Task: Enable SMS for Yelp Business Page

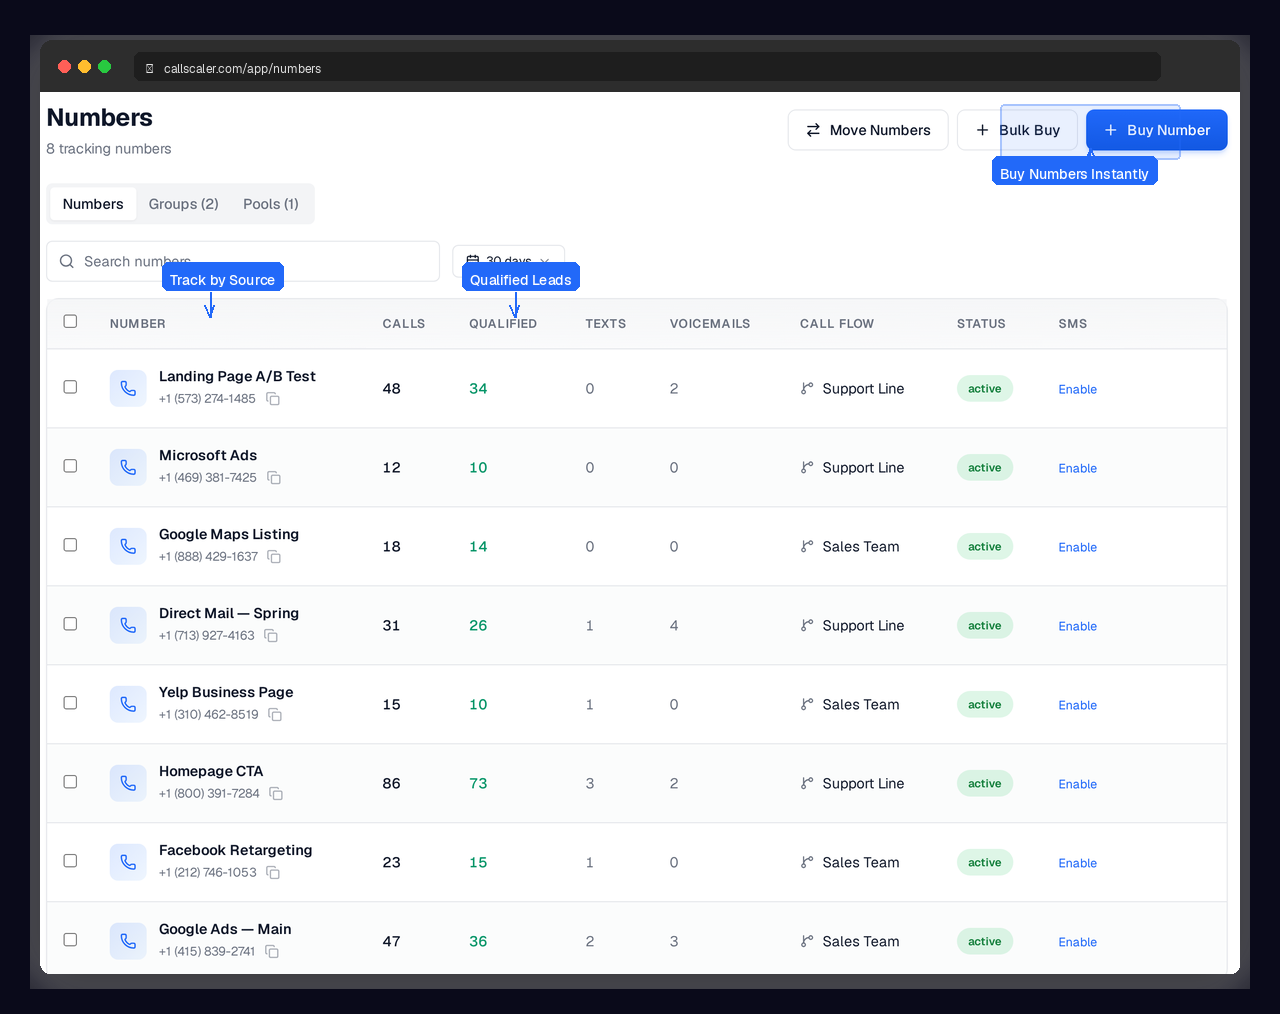Action: 1077,705
